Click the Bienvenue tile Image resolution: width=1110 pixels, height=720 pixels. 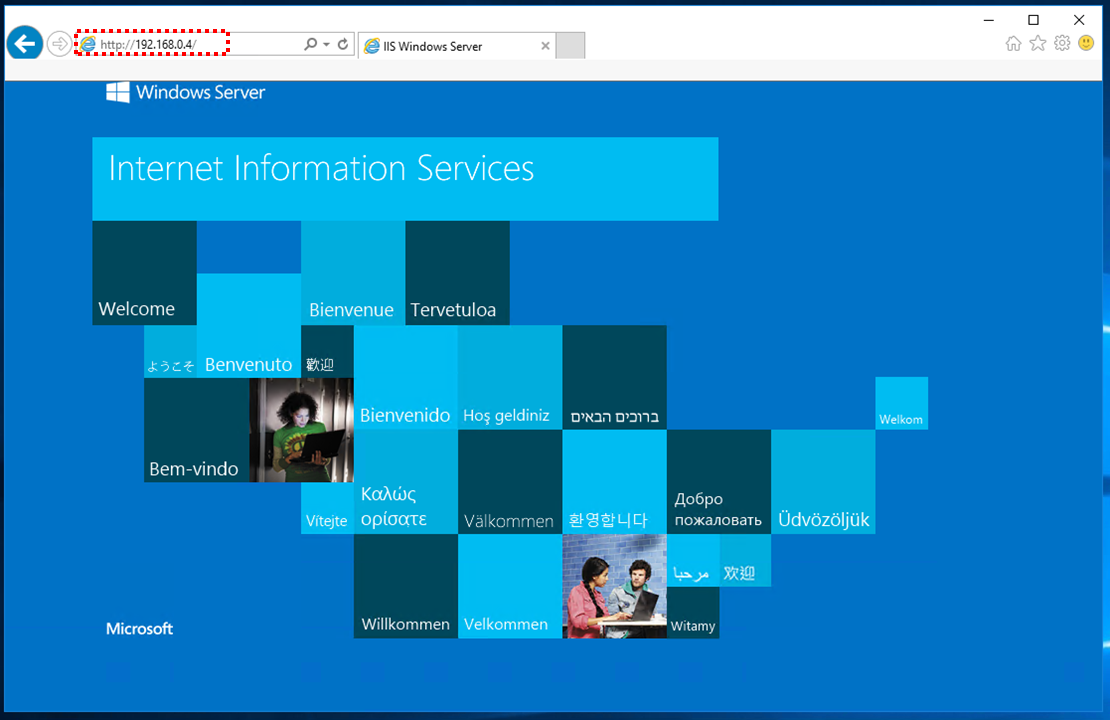pos(353,273)
